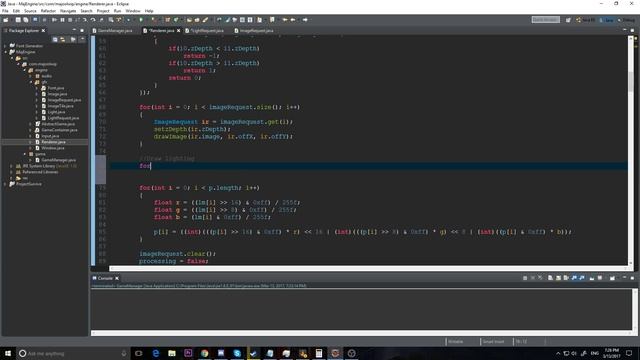The image size is (640, 360).
Task: Collapse the src folder node
Action: click(x=12, y=58)
